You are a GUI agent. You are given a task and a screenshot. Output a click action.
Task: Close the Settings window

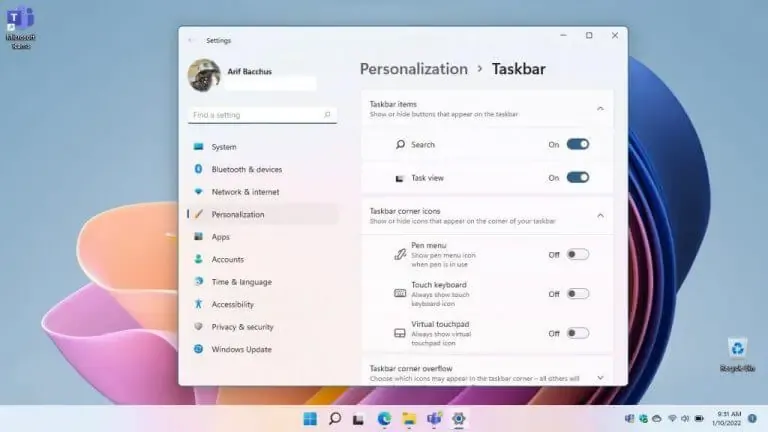(615, 36)
